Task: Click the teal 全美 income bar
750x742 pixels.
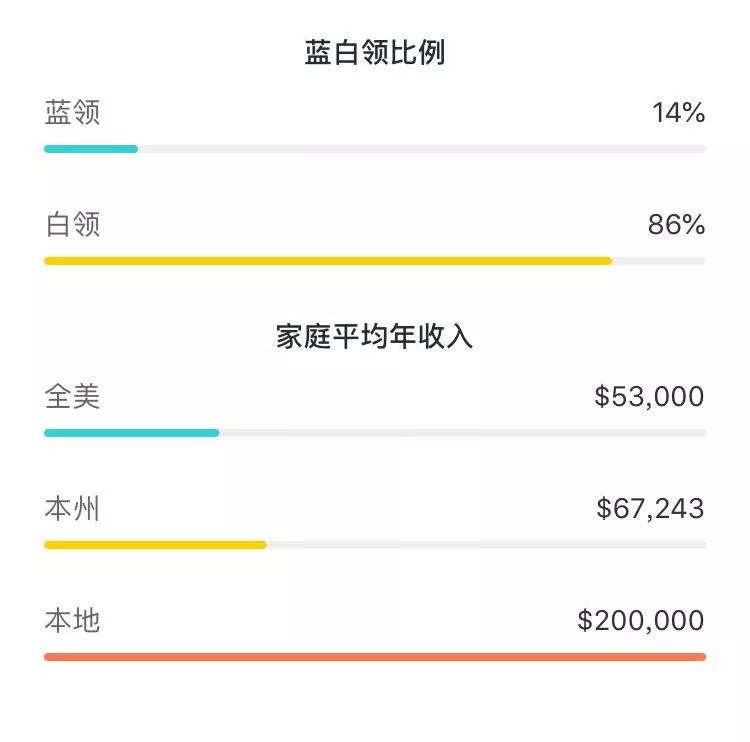Action: click(132, 433)
